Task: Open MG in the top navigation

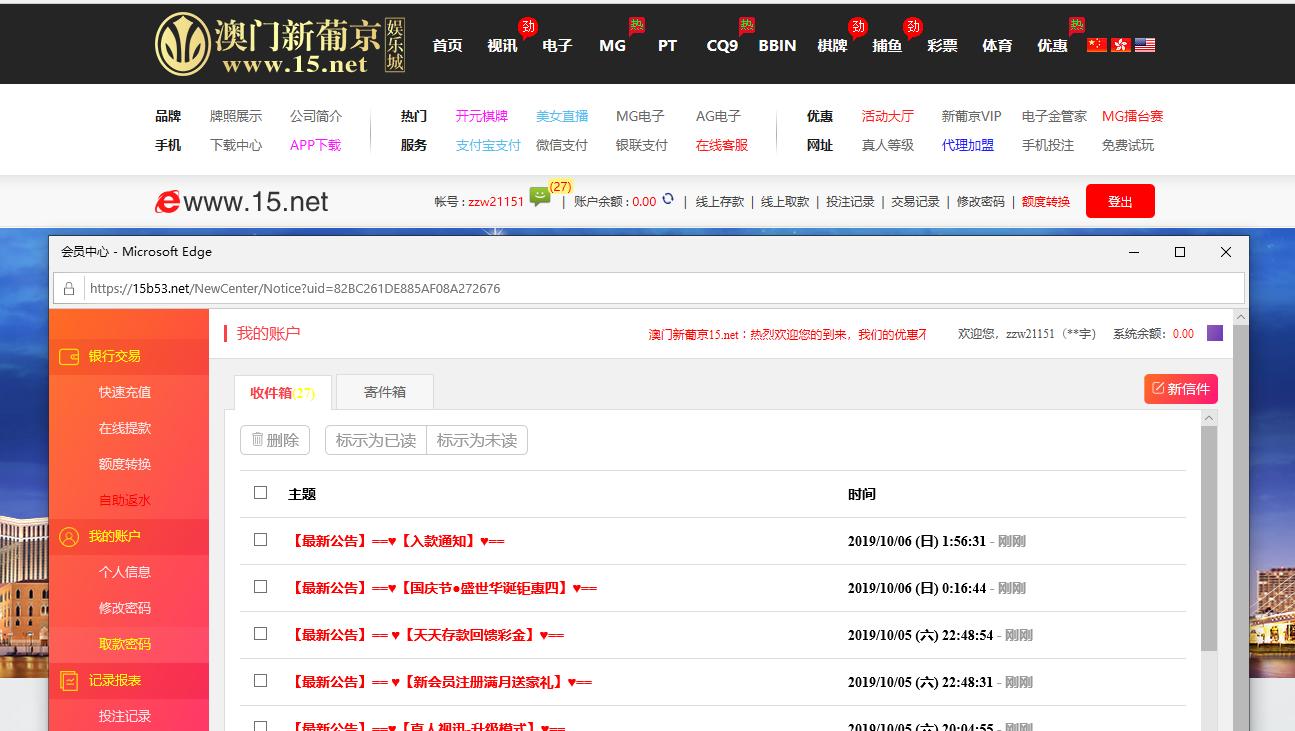Action: pos(612,45)
